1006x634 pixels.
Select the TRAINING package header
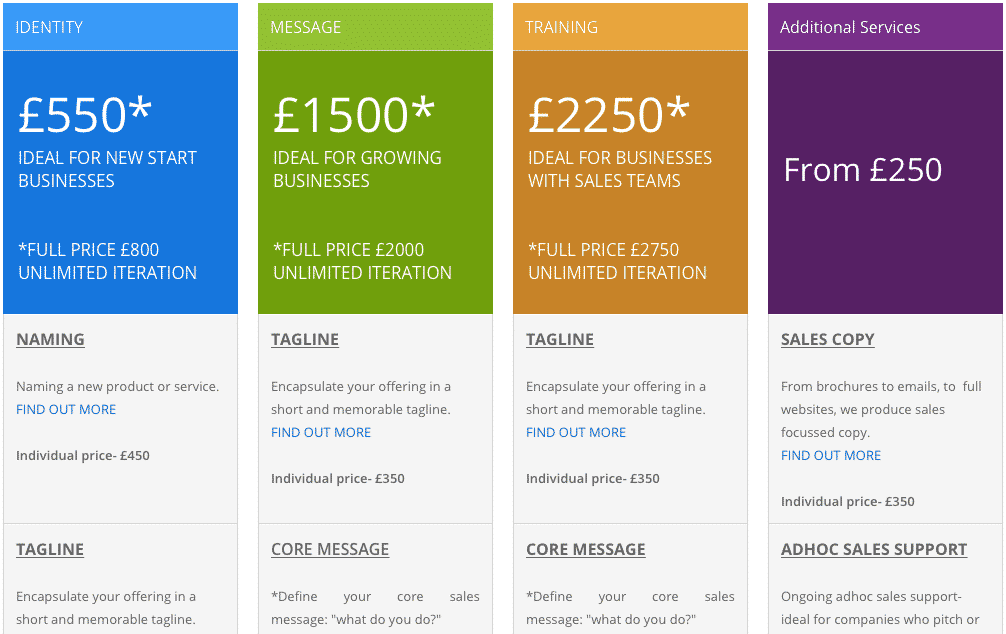[631, 27]
